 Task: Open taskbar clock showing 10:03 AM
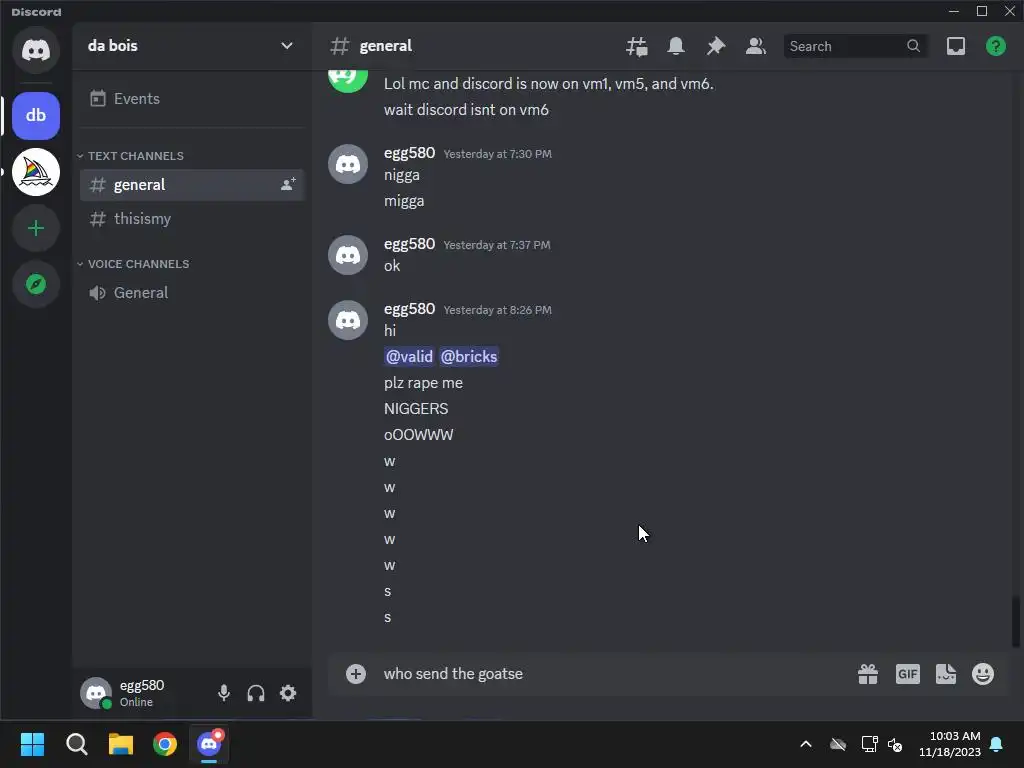[x=950, y=744]
